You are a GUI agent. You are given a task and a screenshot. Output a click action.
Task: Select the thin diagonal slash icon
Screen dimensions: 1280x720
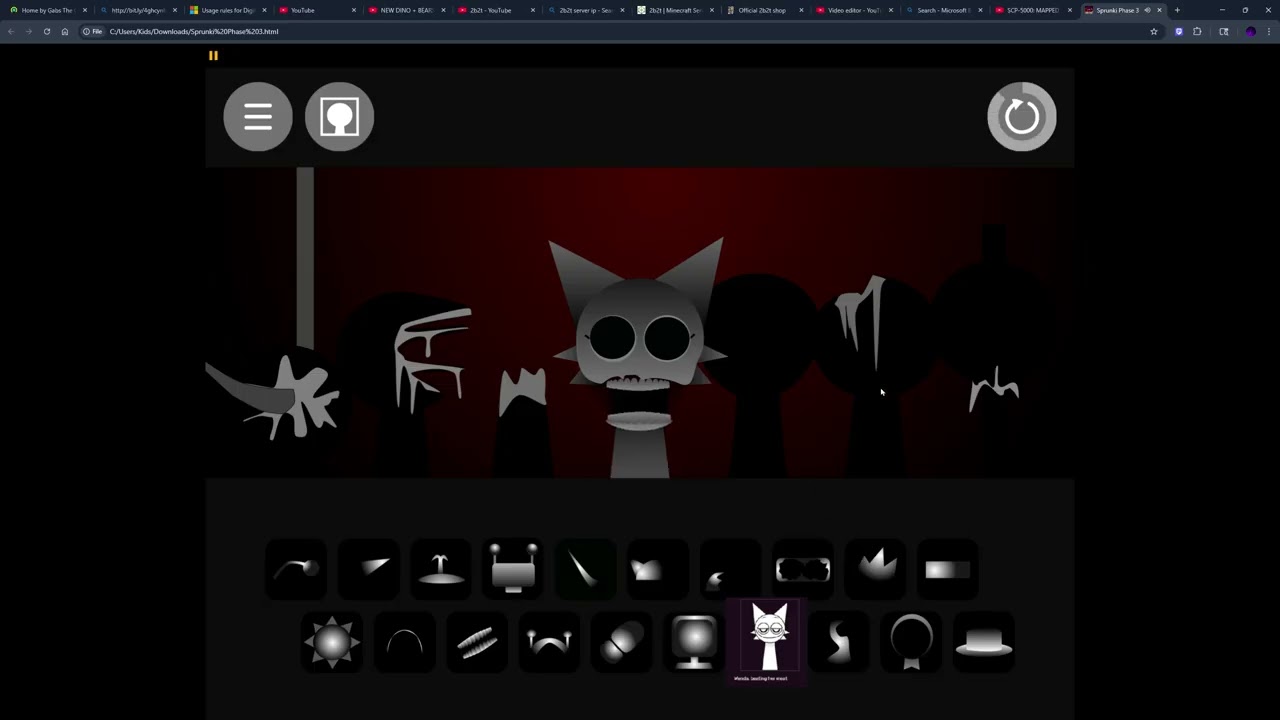pos(586,569)
